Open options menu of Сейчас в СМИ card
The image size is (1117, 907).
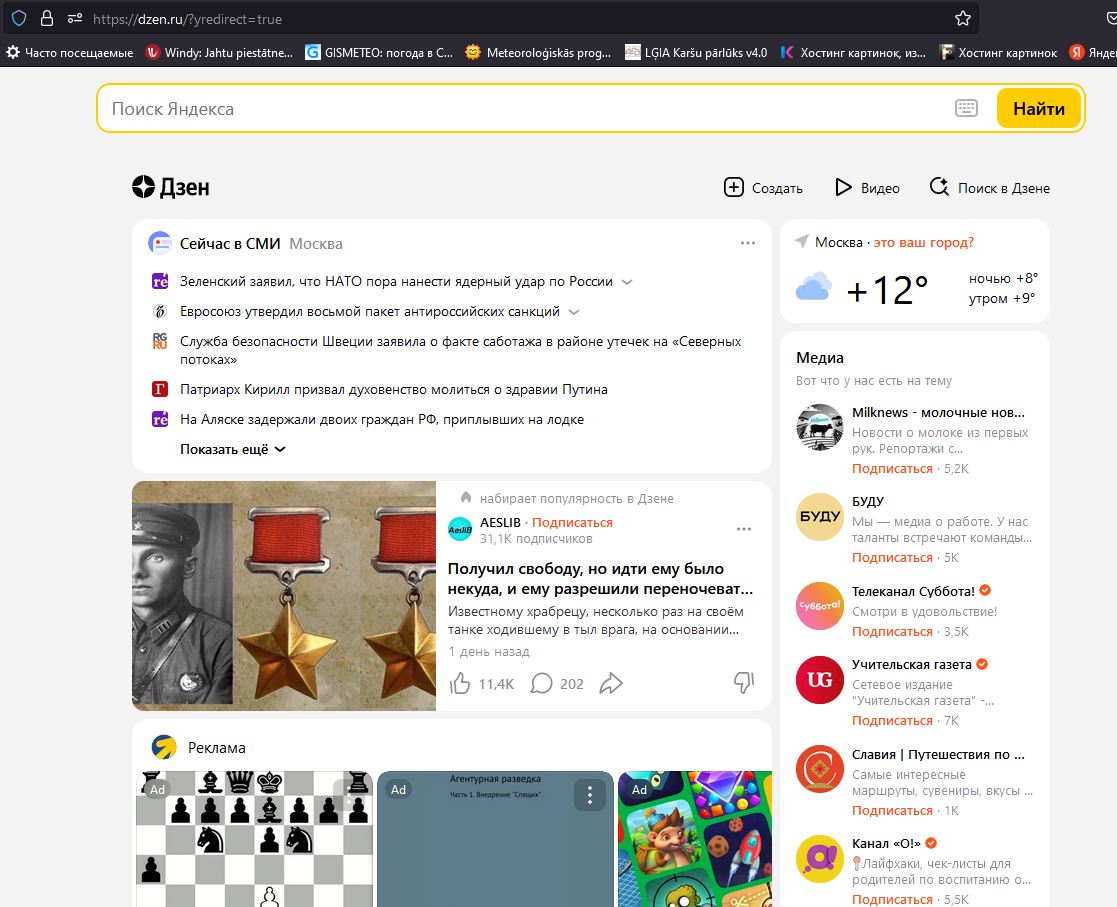click(747, 243)
